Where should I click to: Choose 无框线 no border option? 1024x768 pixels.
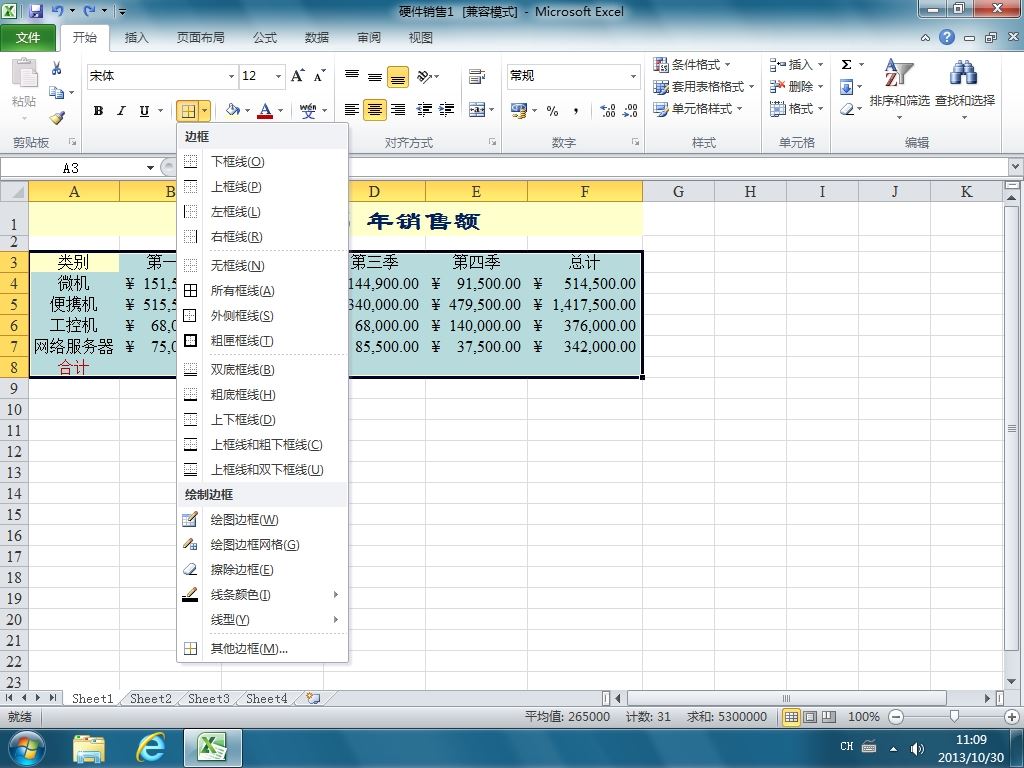click(262, 266)
